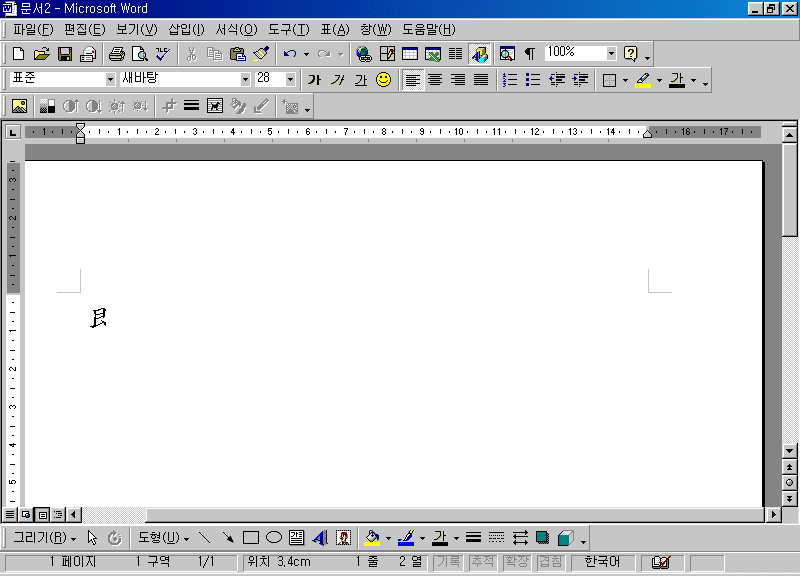
Task: Insert hyperlink globe icon
Action: tap(364, 54)
